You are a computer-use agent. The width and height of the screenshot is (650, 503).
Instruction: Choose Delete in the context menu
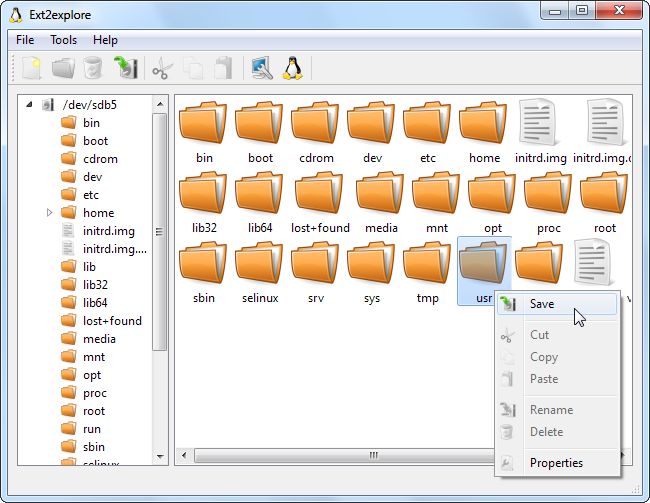click(557, 432)
